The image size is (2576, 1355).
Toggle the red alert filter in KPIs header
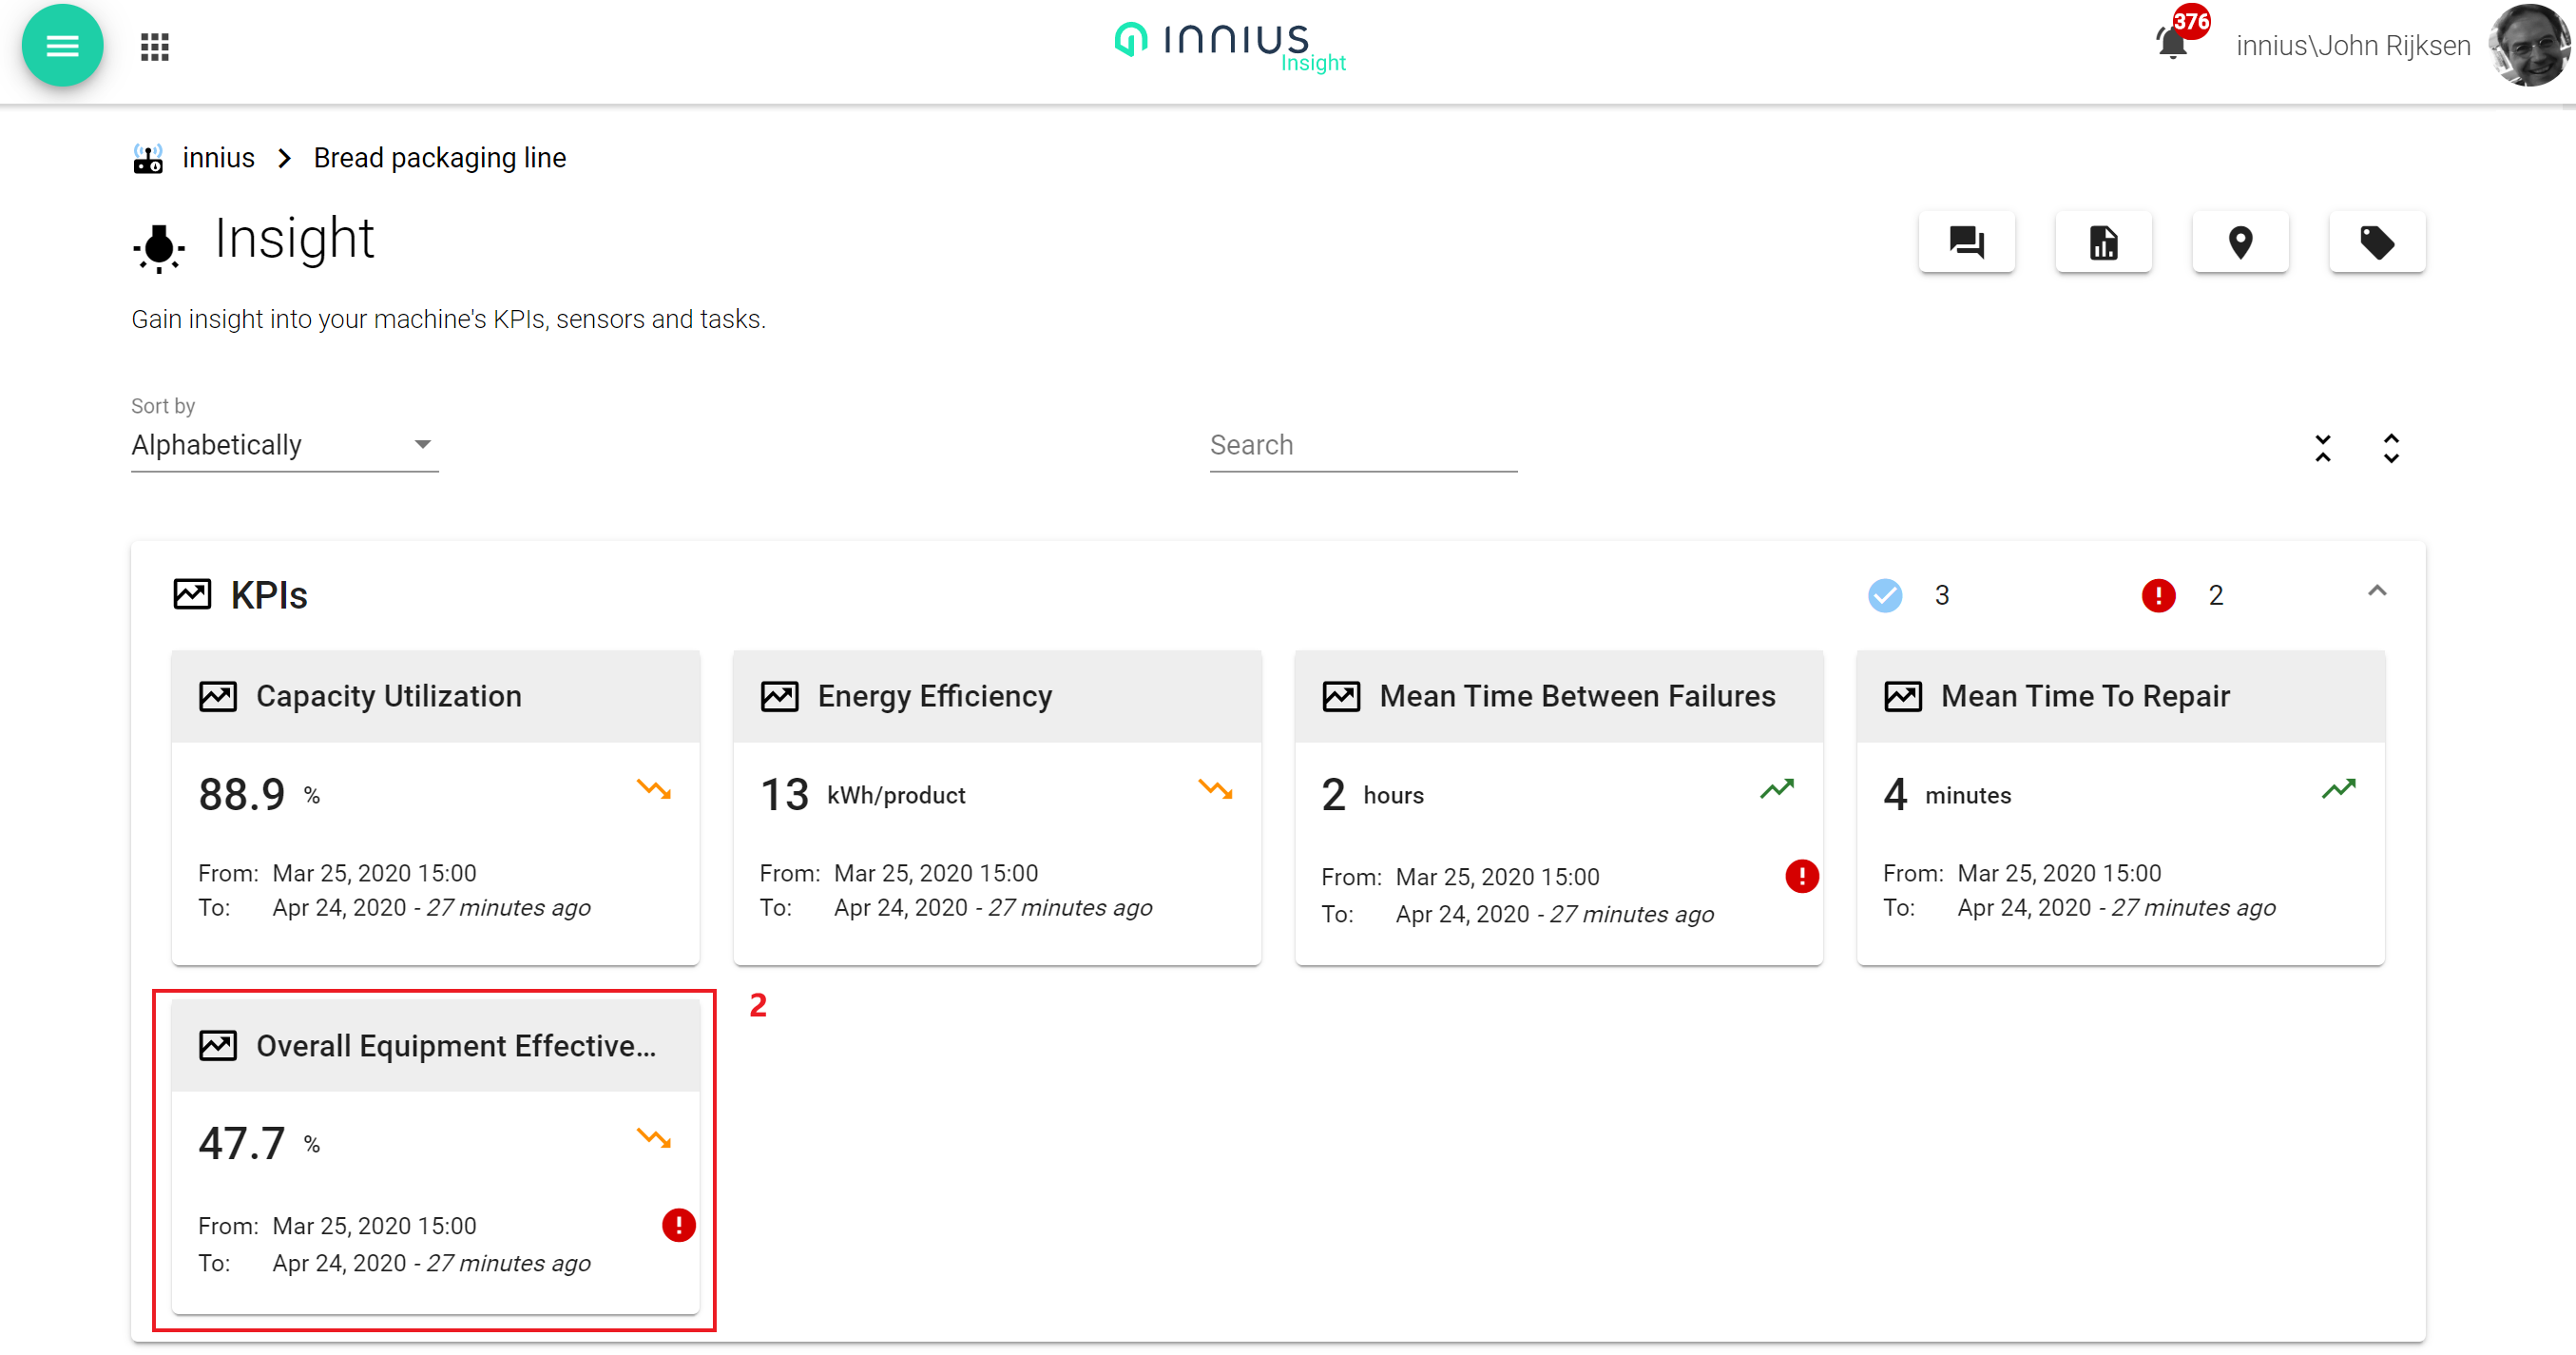pos(2158,595)
